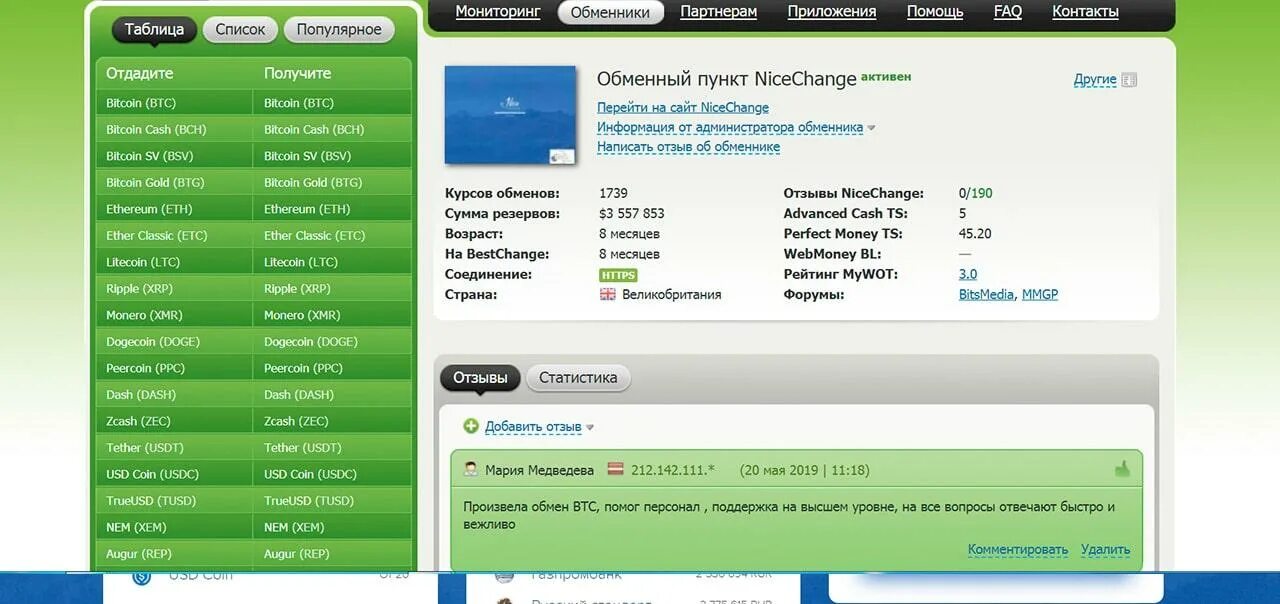Select Peercoin (PPC) in Получите column
Viewport: 1280px width, 604px height.
point(332,368)
